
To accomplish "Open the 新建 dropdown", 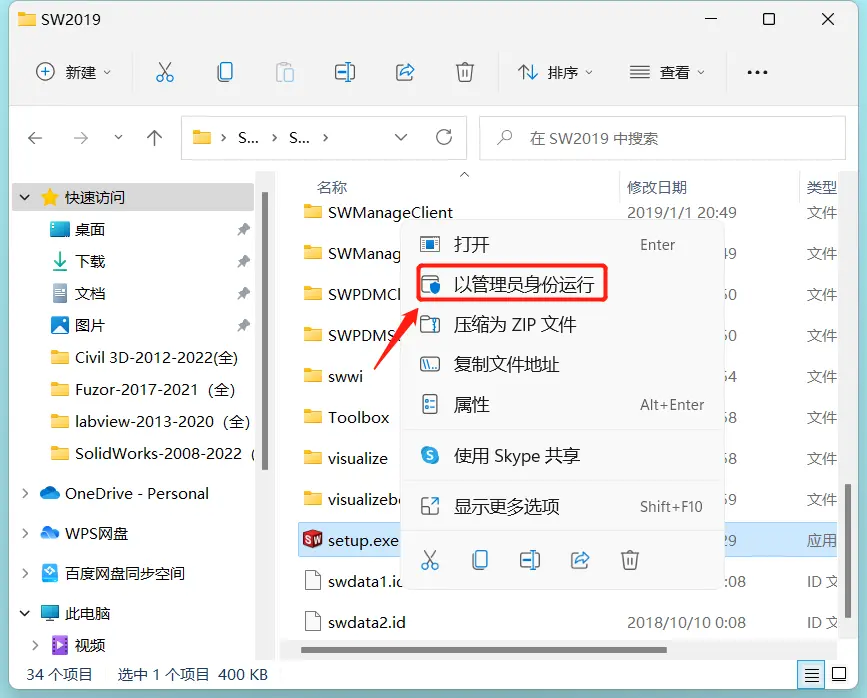I will coord(74,72).
